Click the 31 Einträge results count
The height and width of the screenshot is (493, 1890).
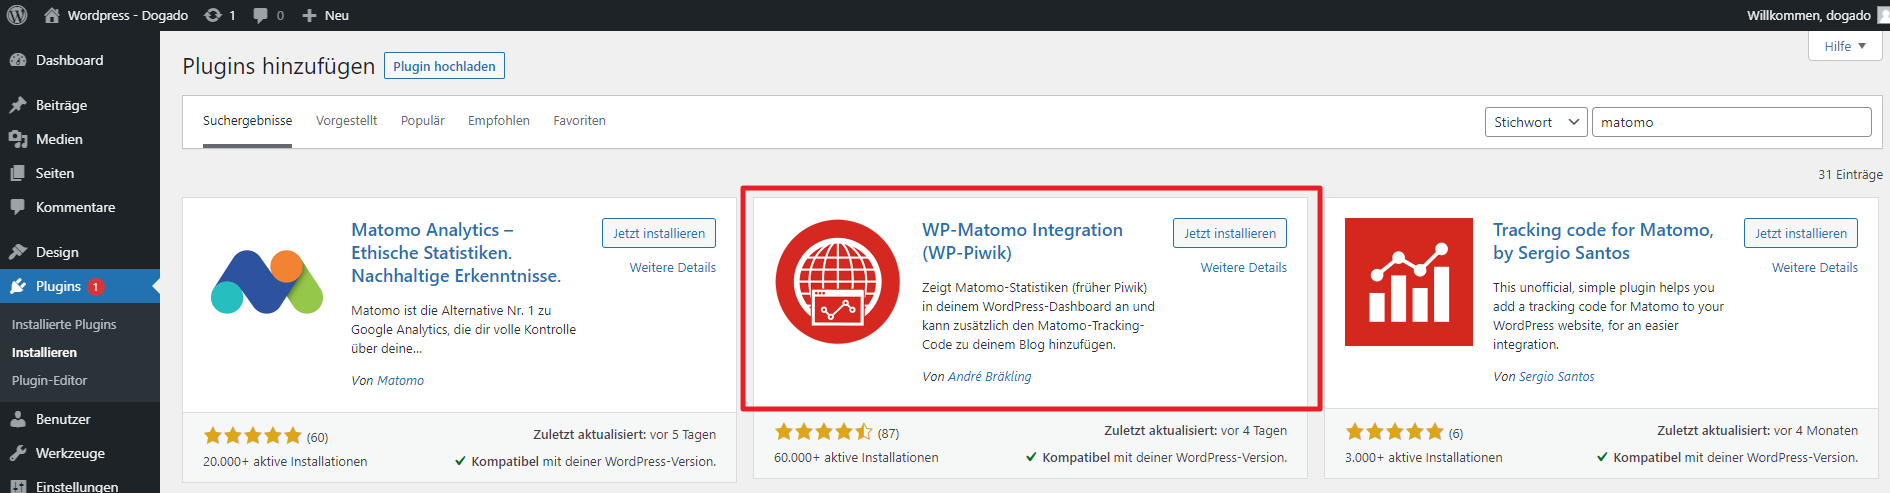[x=1850, y=175]
